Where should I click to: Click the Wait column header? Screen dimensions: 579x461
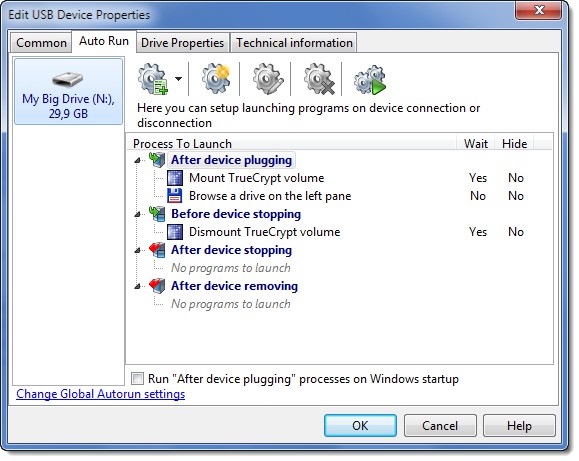point(476,143)
